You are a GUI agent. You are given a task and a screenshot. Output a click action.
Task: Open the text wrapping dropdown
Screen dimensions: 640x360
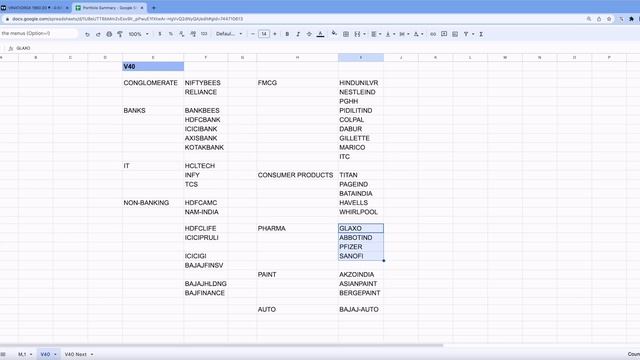[x=404, y=34]
